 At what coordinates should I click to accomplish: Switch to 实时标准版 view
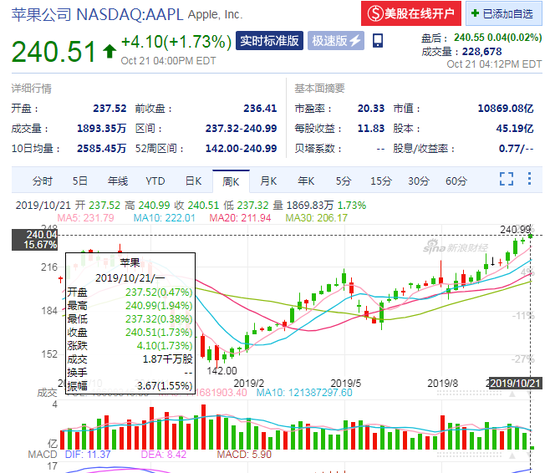(x=269, y=41)
